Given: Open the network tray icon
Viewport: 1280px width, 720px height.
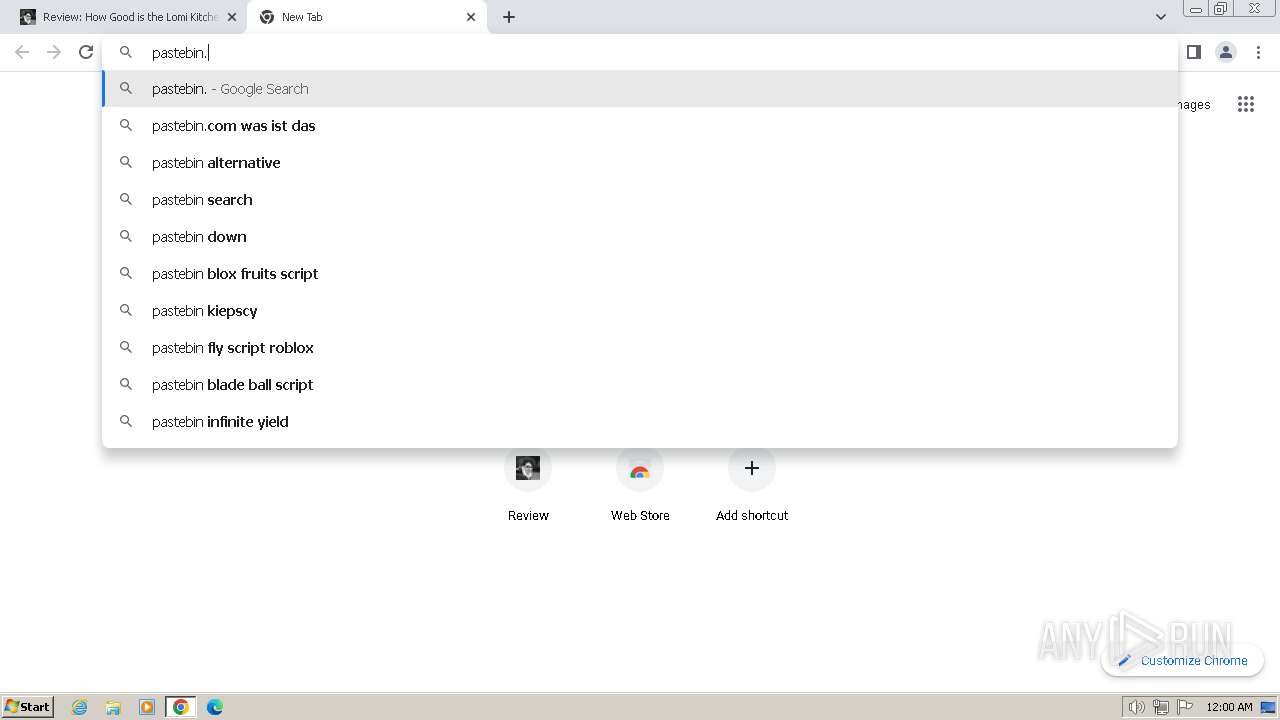Looking at the screenshot, I should 1161,707.
